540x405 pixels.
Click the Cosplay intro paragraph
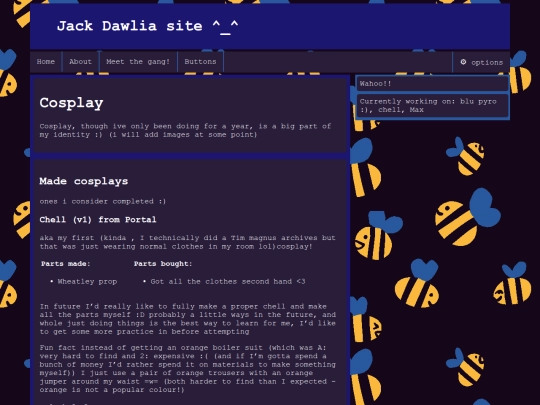(185, 131)
